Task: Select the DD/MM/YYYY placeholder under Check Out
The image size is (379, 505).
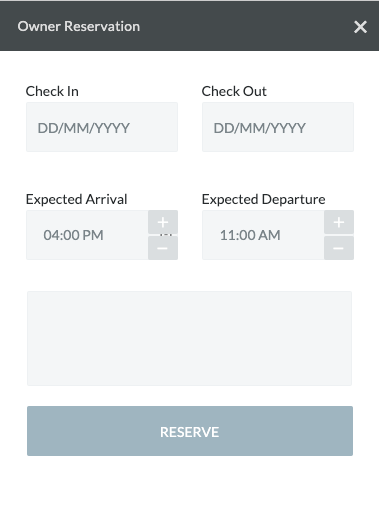Action: pyautogui.click(x=259, y=128)
